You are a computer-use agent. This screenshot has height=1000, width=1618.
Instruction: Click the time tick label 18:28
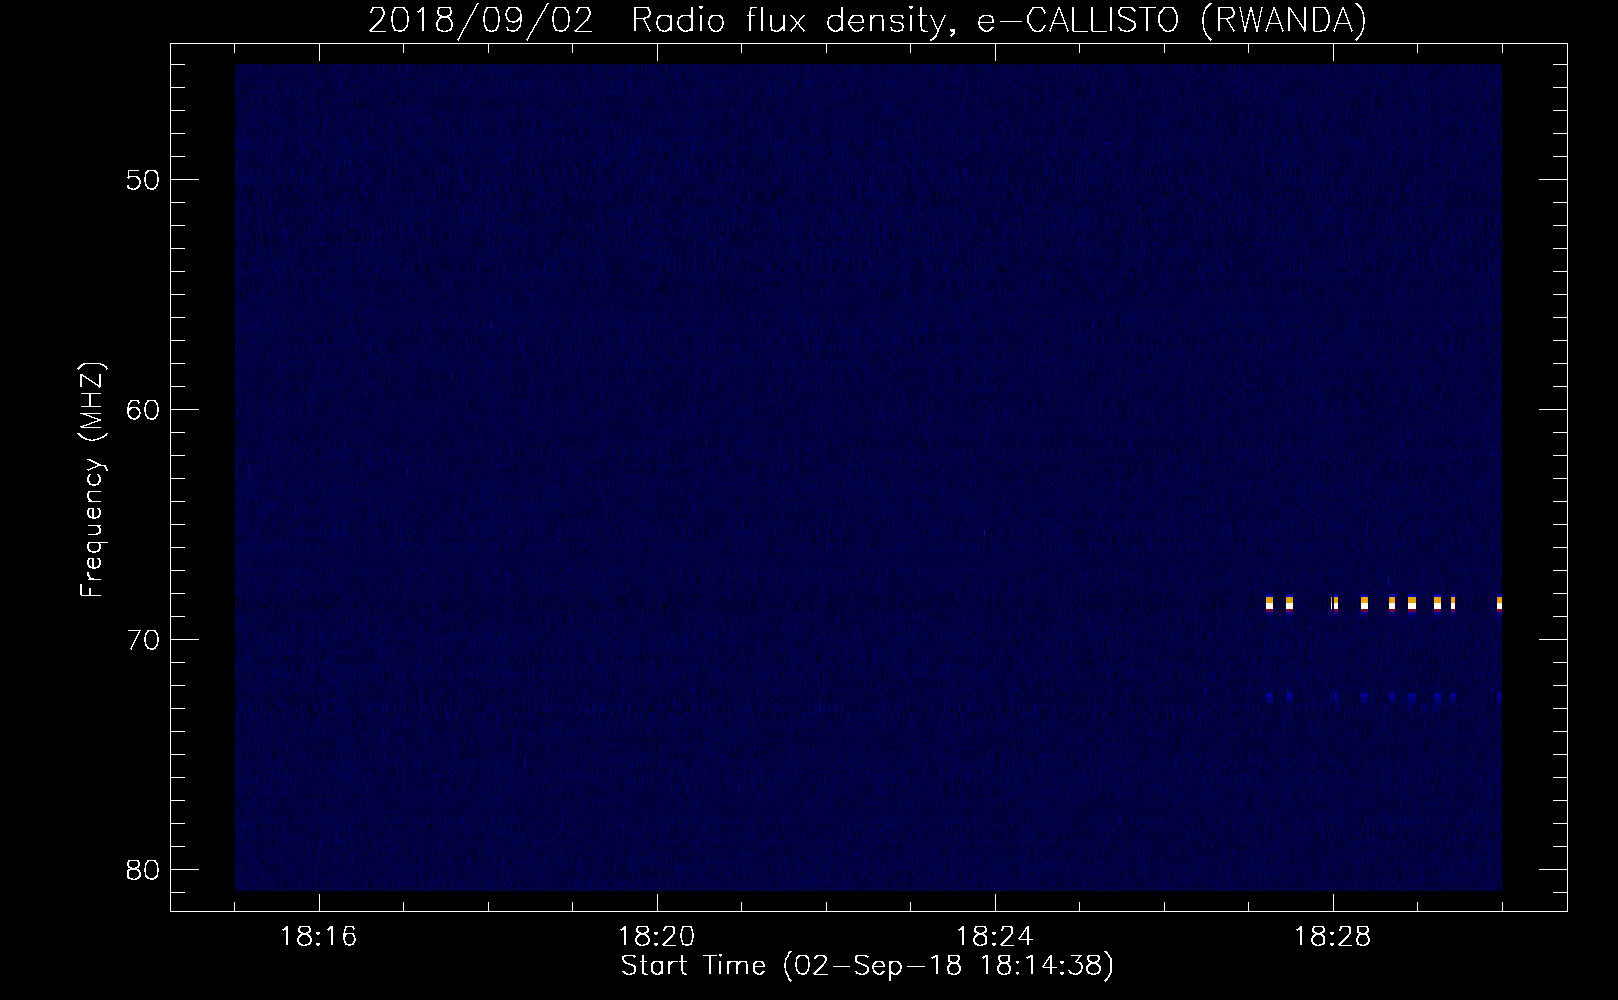1333,936
